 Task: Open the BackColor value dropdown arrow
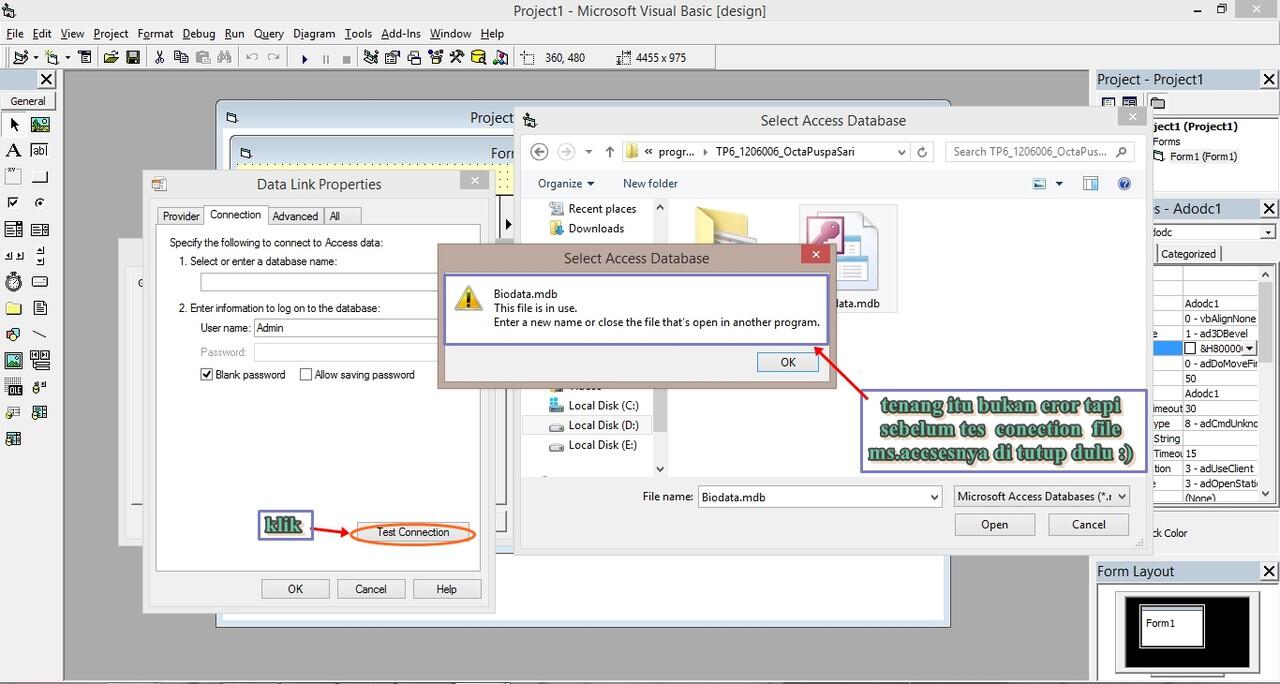1249,348
